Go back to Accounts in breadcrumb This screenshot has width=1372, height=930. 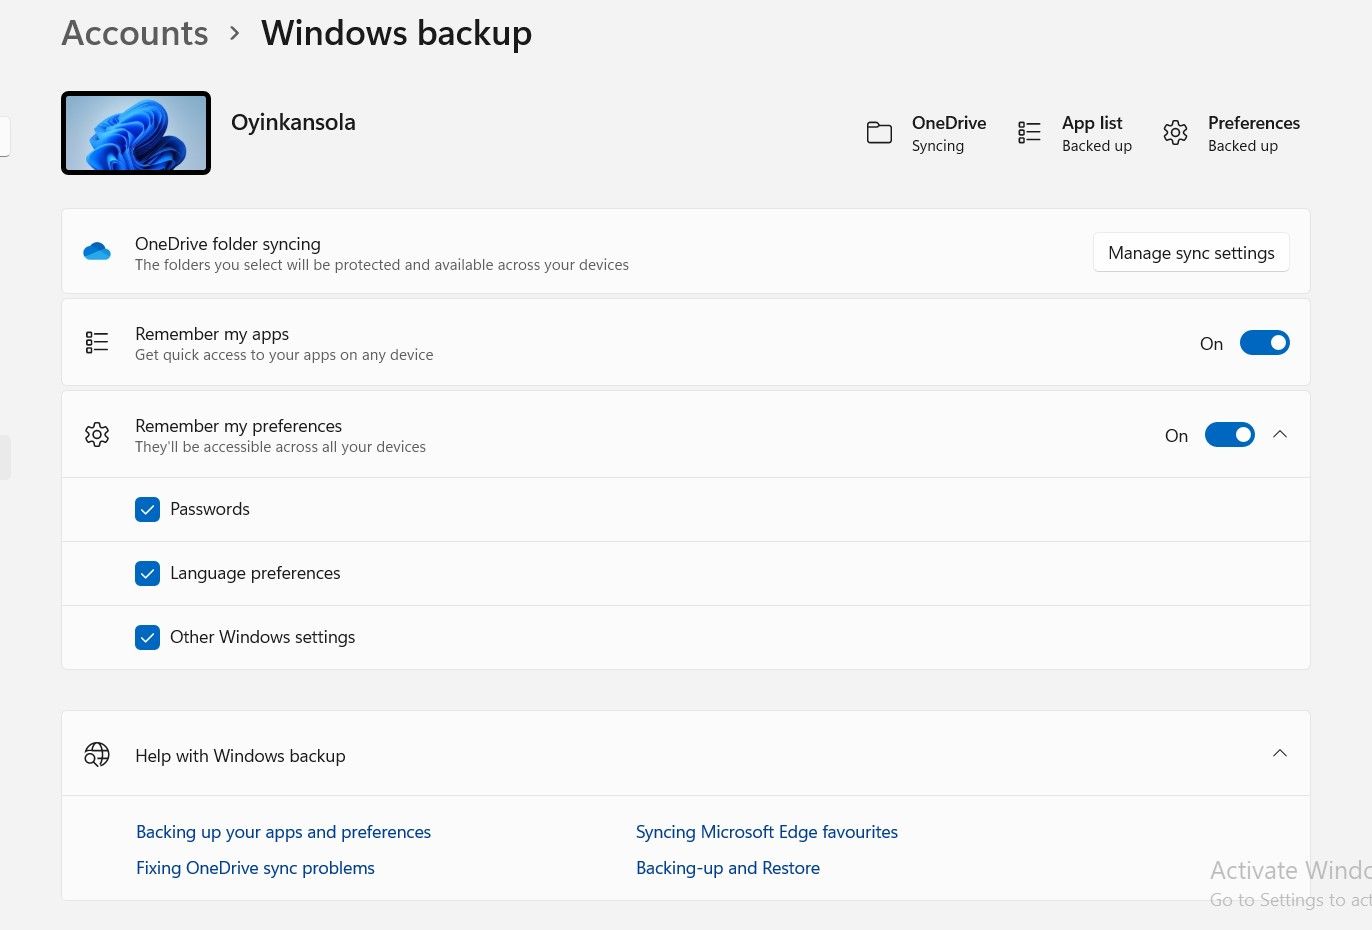click(x=135, y=33)
